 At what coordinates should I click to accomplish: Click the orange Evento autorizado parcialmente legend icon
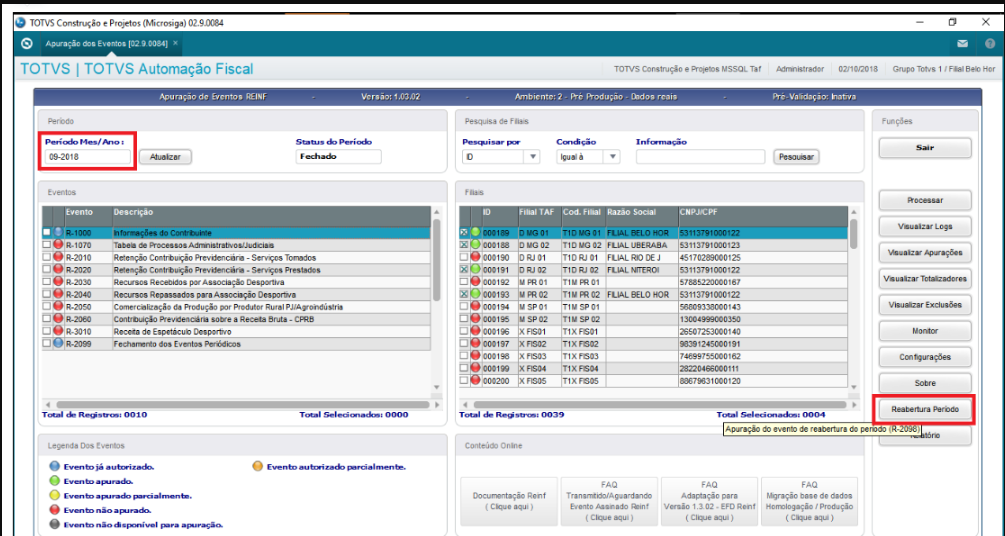coord(258,467)
